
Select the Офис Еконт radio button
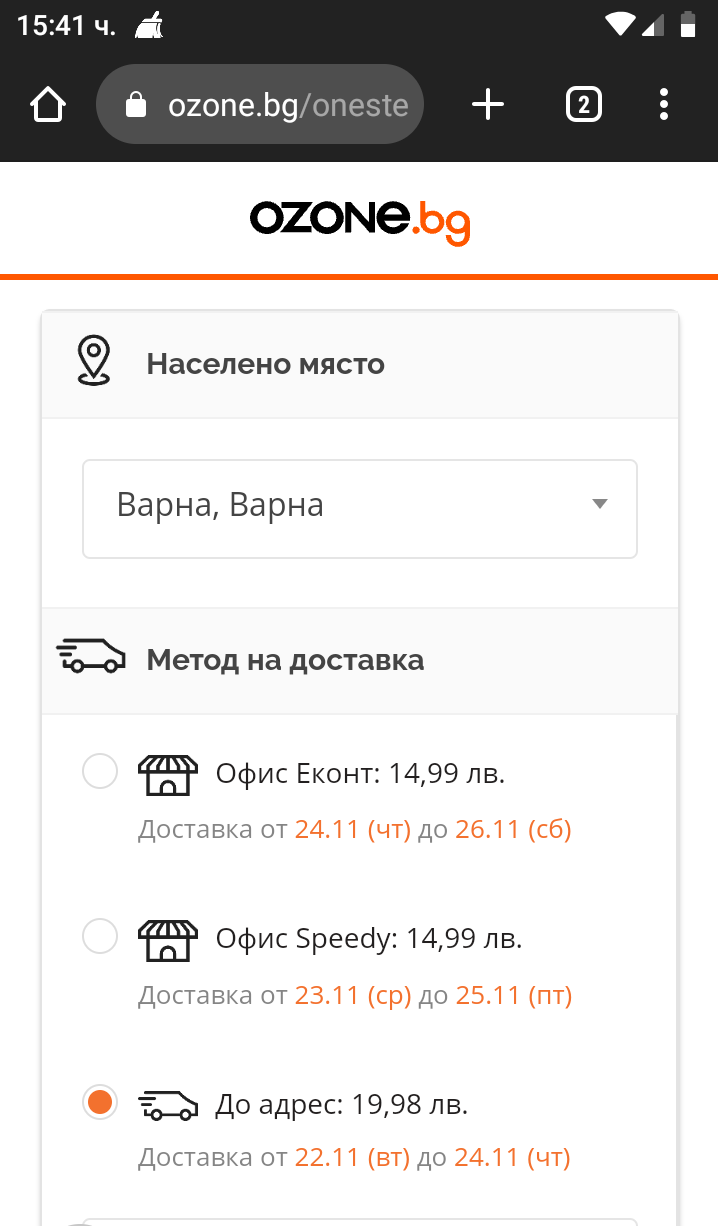point(100,772)
